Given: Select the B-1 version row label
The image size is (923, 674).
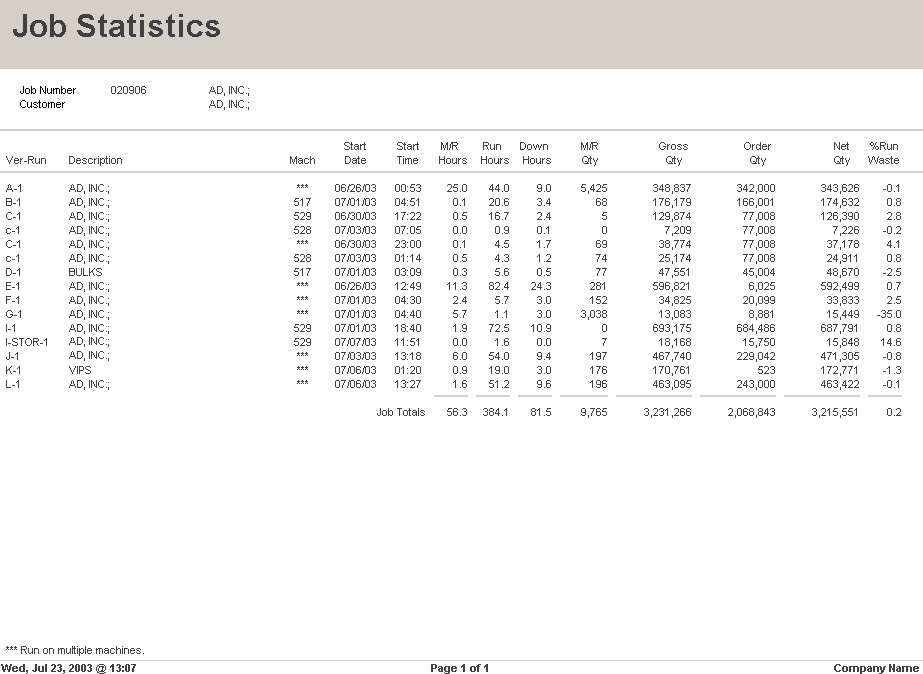Looking at the screenshot, I should point(14,202).
